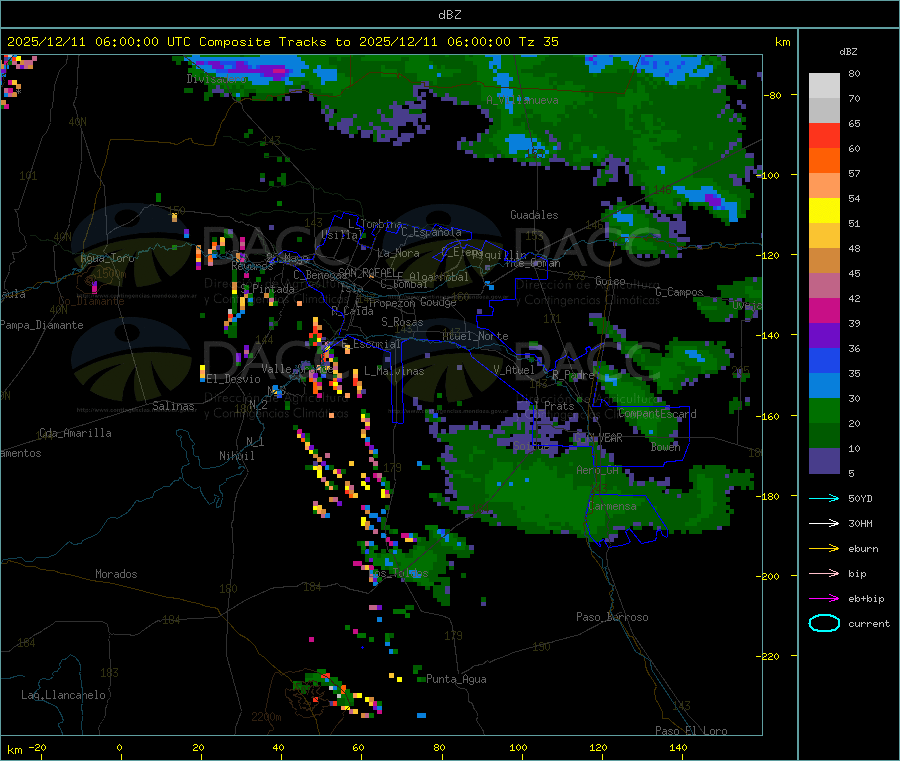Click the Goudge location label
The image size is (900, 761).
(439, 302)
